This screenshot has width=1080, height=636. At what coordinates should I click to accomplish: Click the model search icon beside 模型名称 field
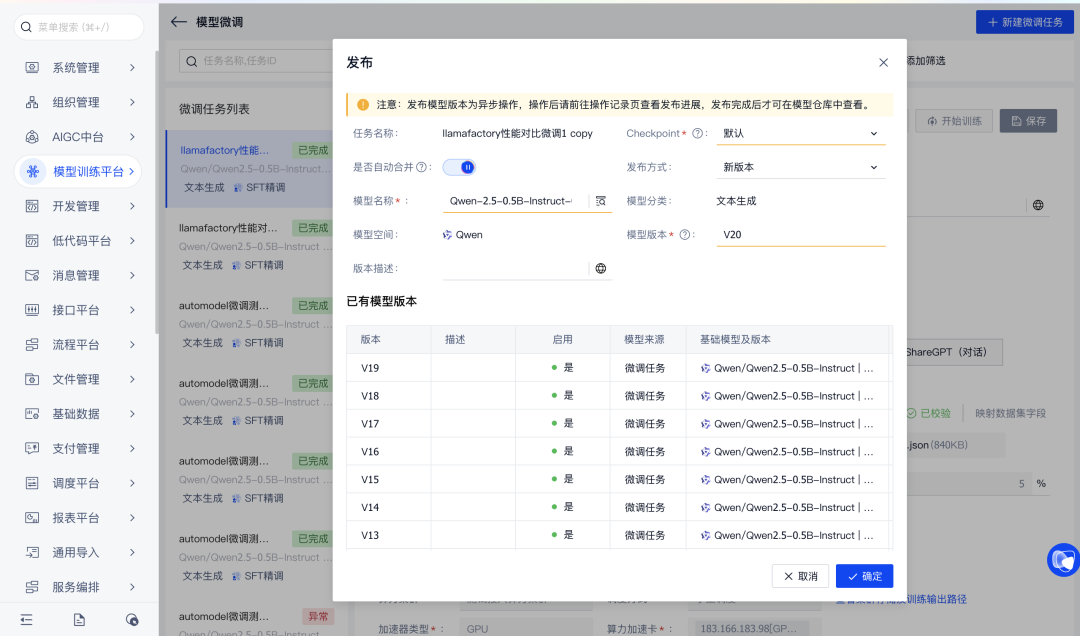tap(601, 201)
